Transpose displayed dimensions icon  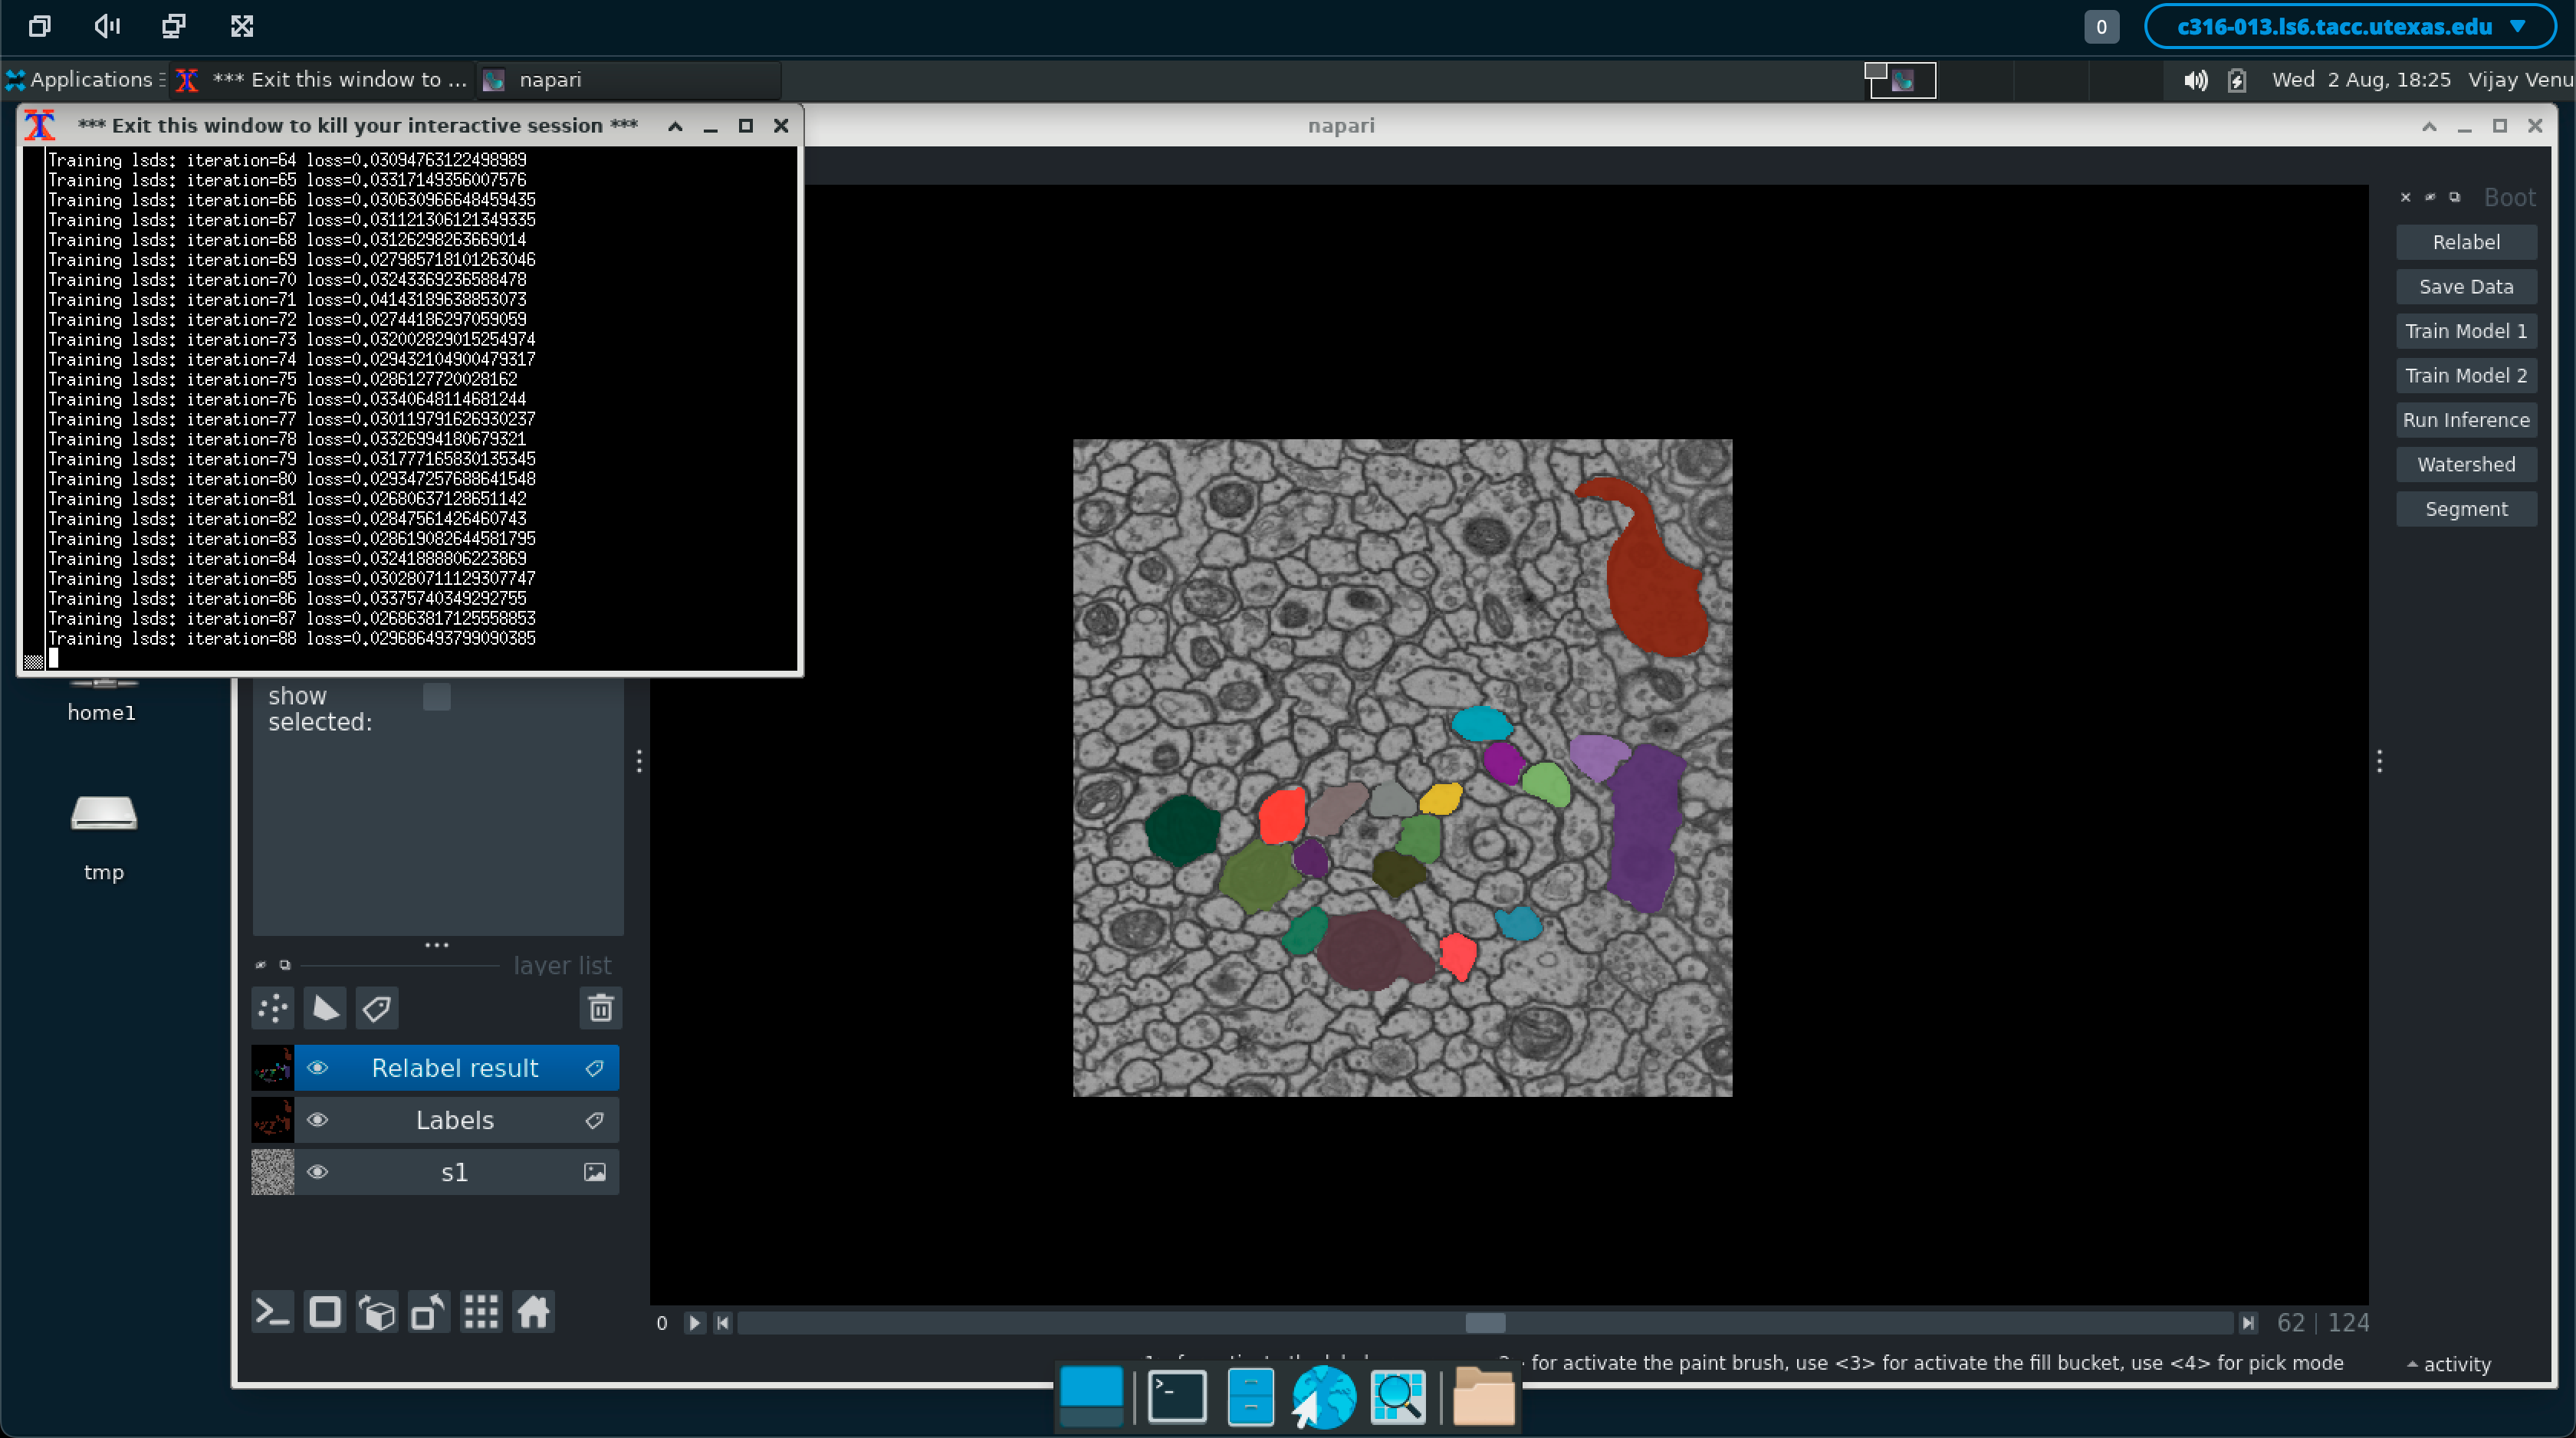click(429, 1312)
